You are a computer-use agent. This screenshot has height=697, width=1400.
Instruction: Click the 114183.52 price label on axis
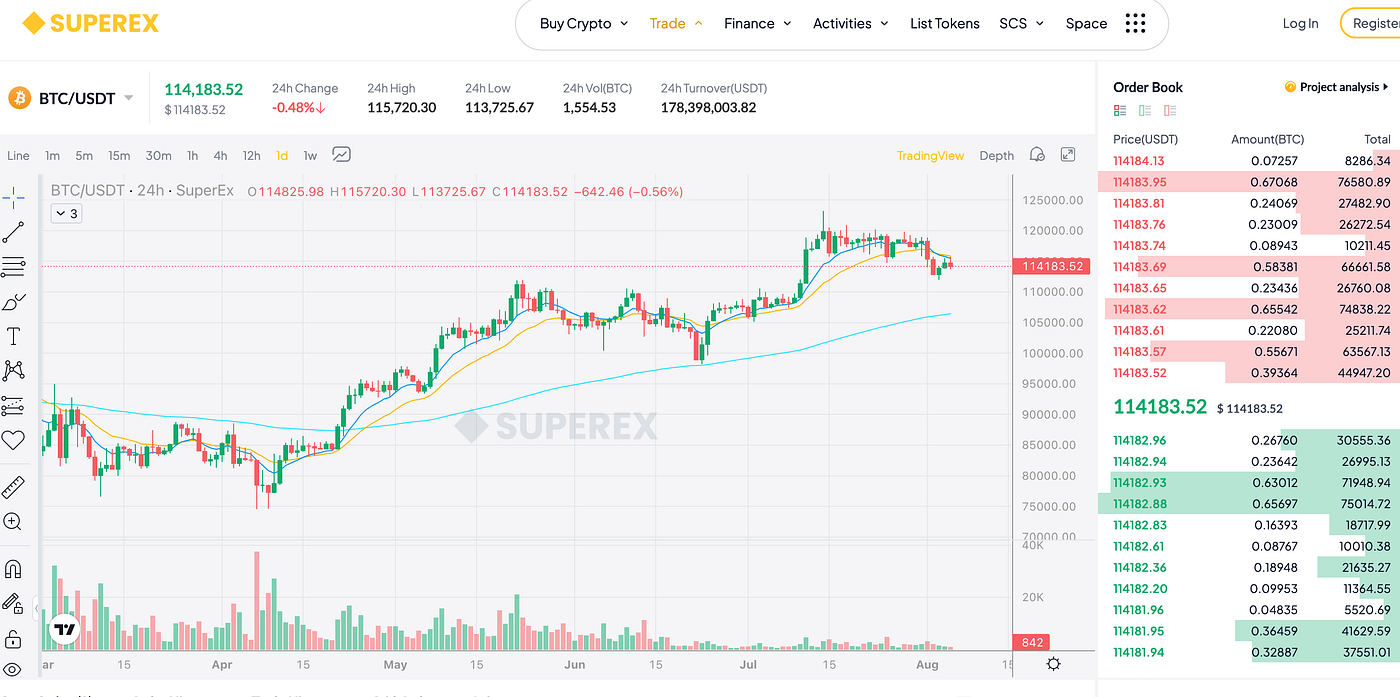click(1050, 266)
